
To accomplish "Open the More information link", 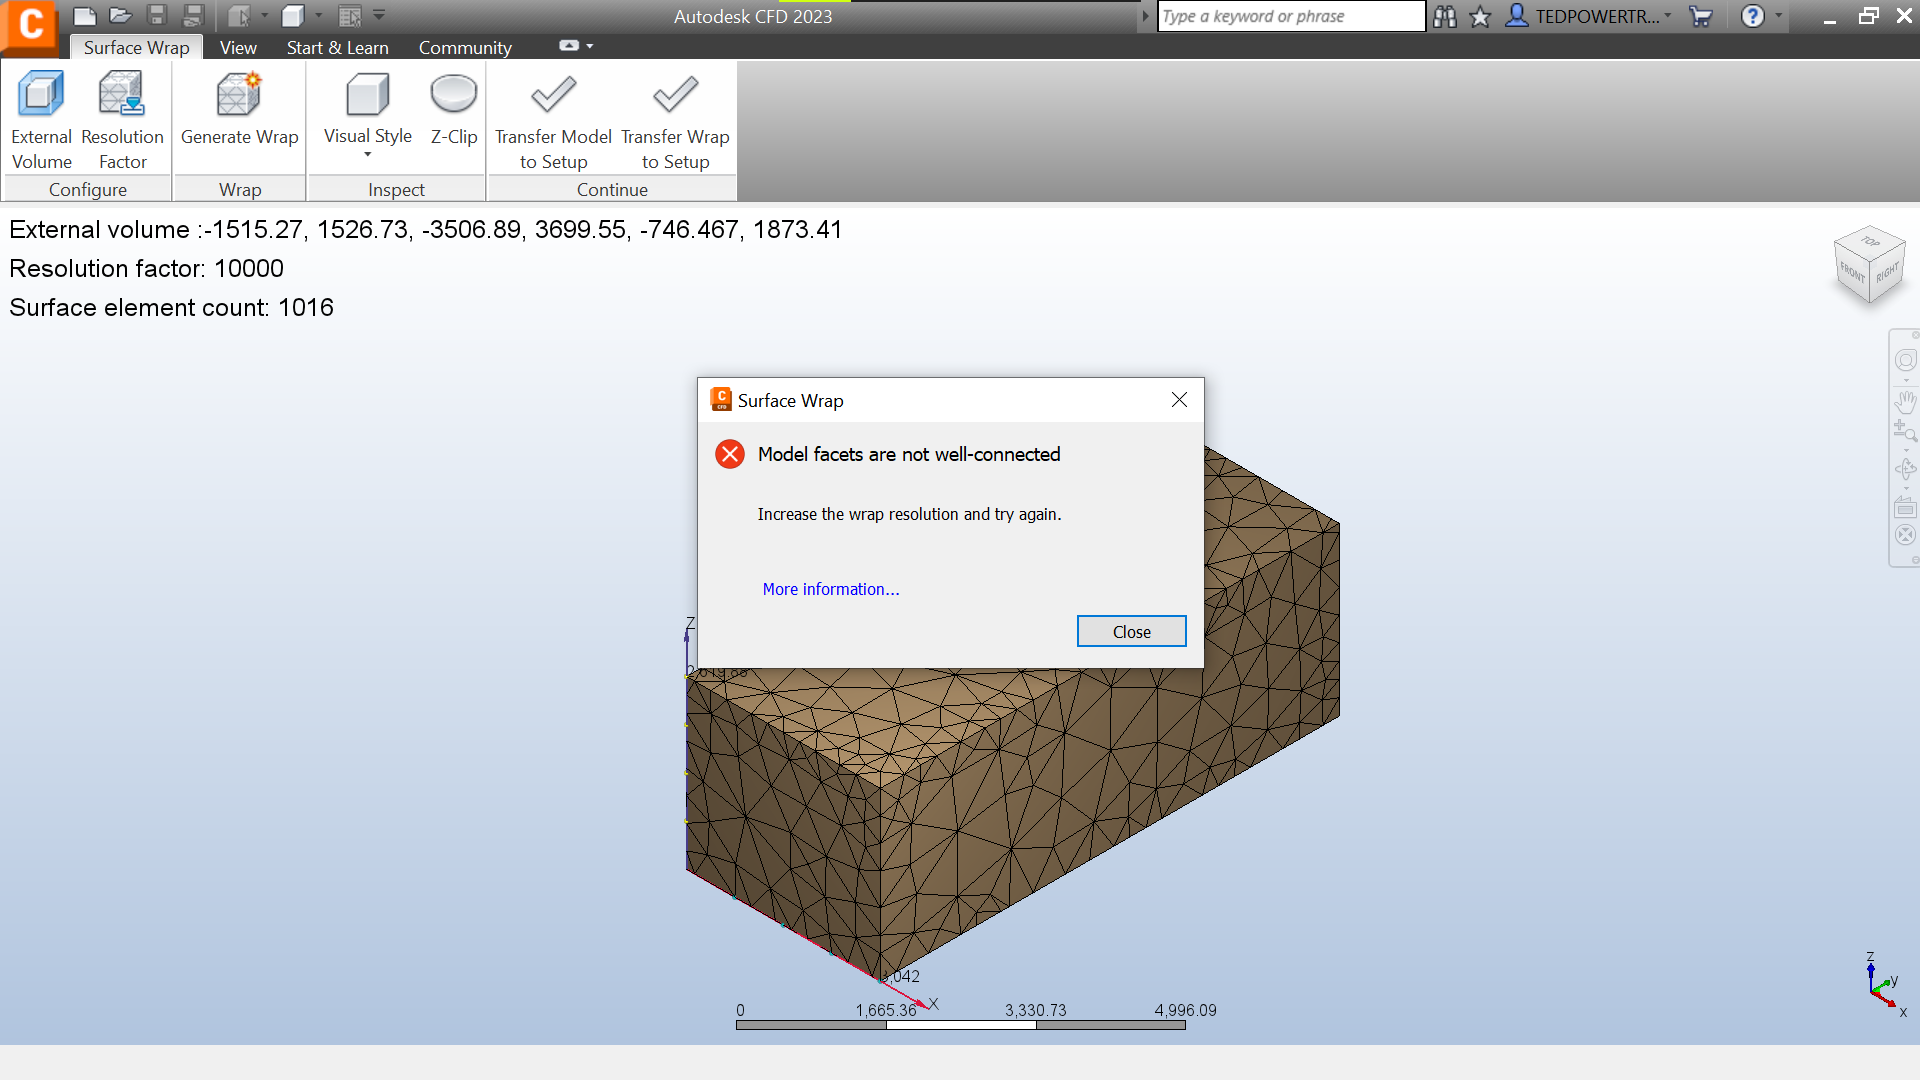I will click(831, 589).
